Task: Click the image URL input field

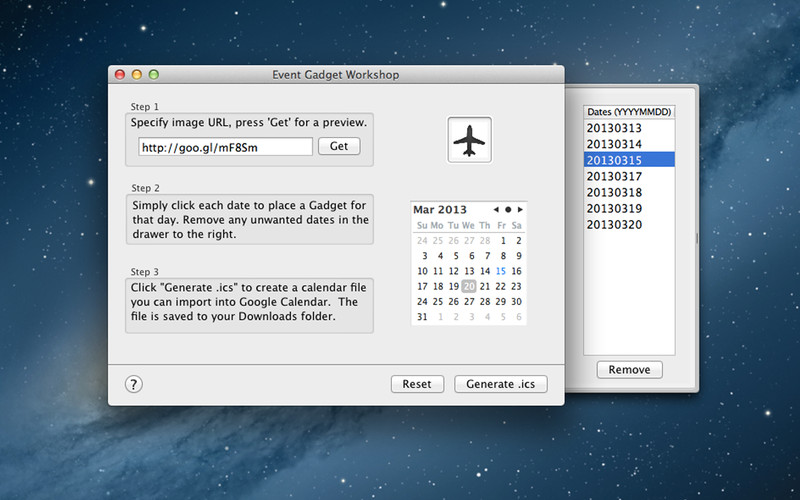Action: click(x=226, y=147)
